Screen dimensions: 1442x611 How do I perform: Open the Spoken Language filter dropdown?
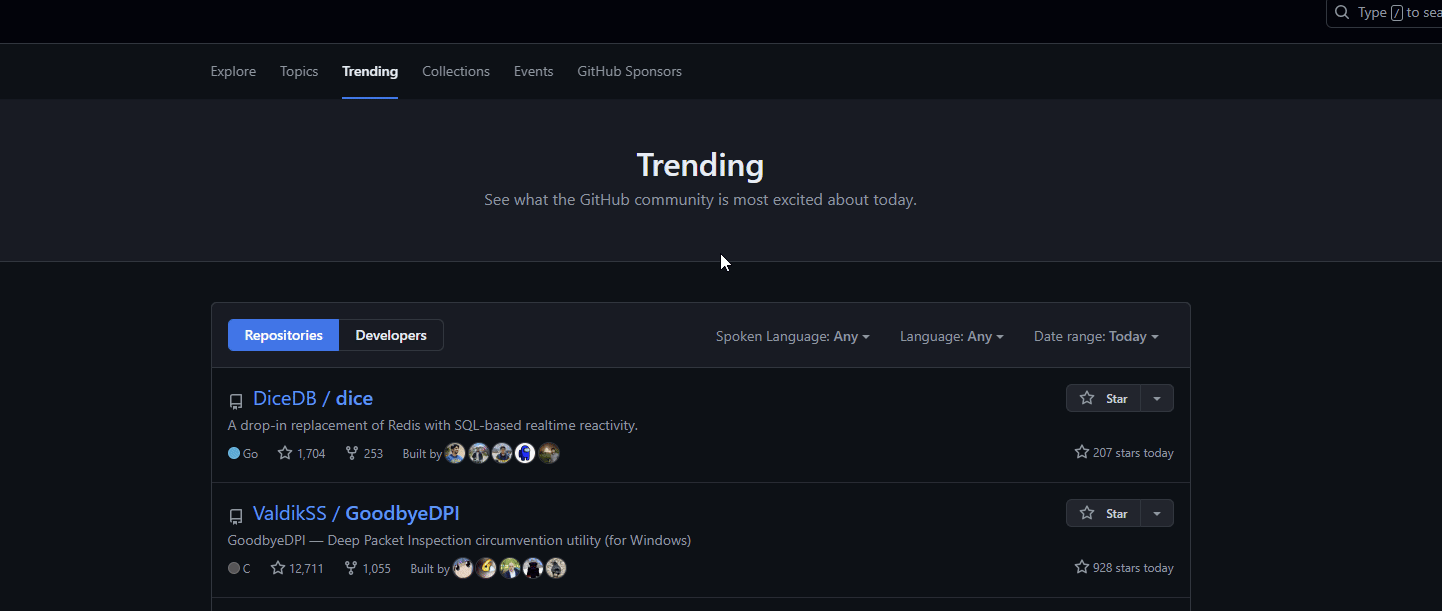point(792,336)
